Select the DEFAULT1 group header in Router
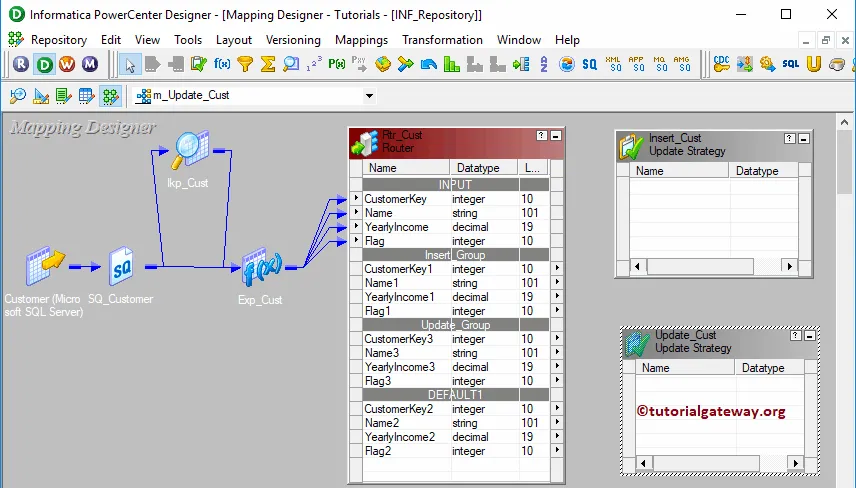Viewport: 856px width, 488px height. [455, 394]
